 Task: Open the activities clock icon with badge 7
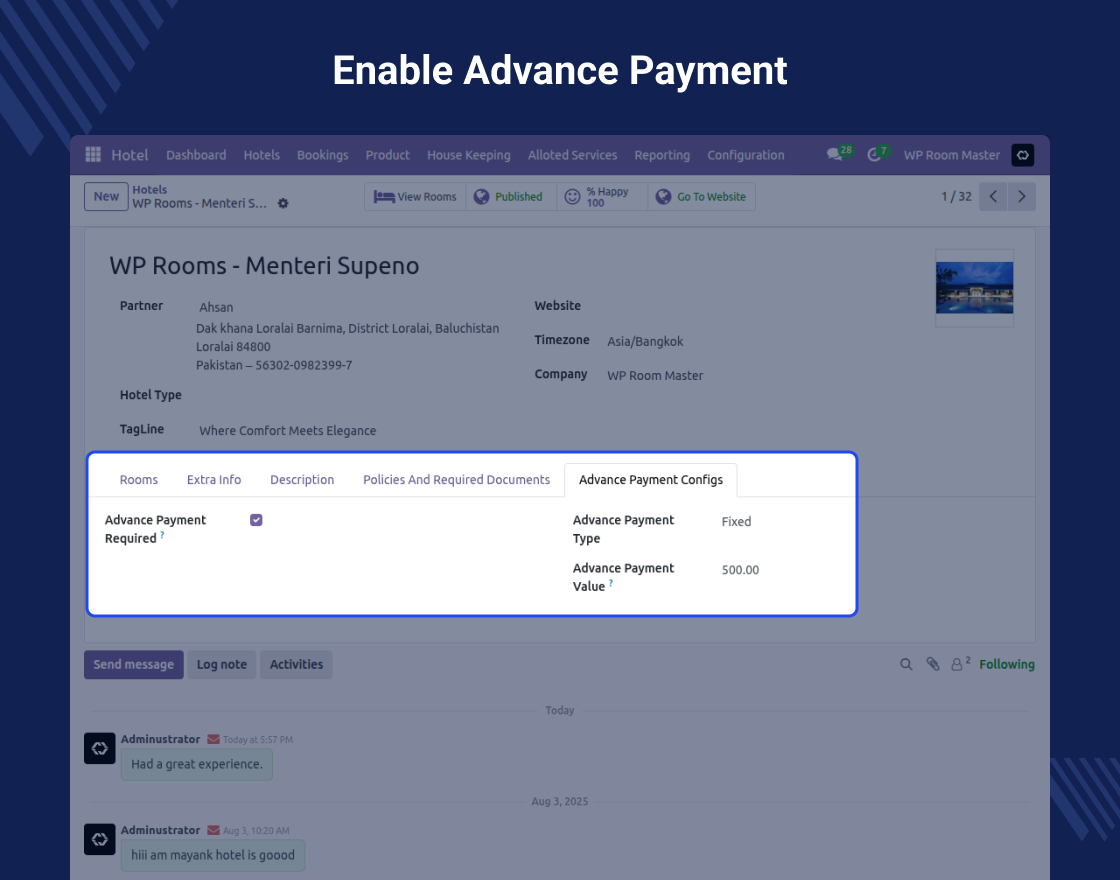[x=875, y=155]
